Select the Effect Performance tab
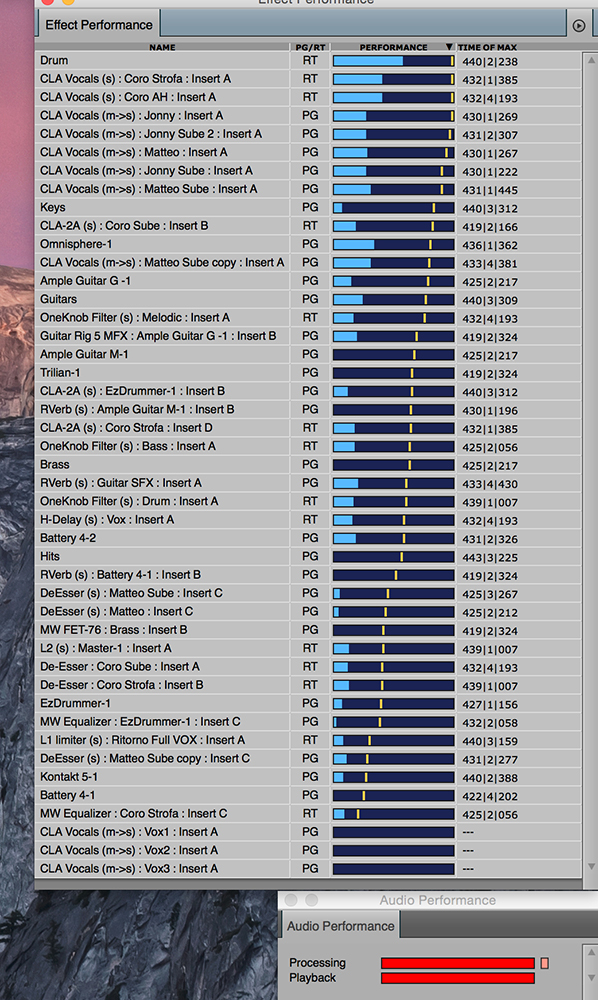This screenshot has width=598, height=1000. pos(99,25)
